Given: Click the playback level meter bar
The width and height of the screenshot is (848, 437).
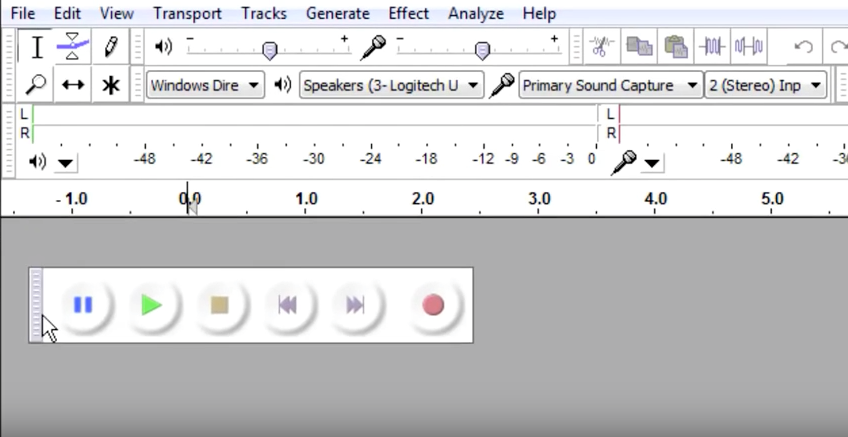Looking at the screenshot, I should tap(314, 124).
